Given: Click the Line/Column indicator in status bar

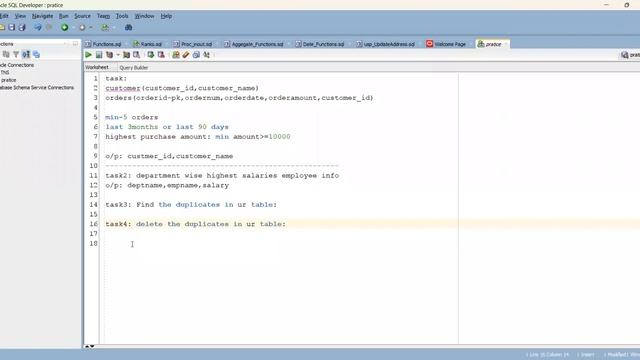Looking at the screenshot, I should (x=548, y=355).
